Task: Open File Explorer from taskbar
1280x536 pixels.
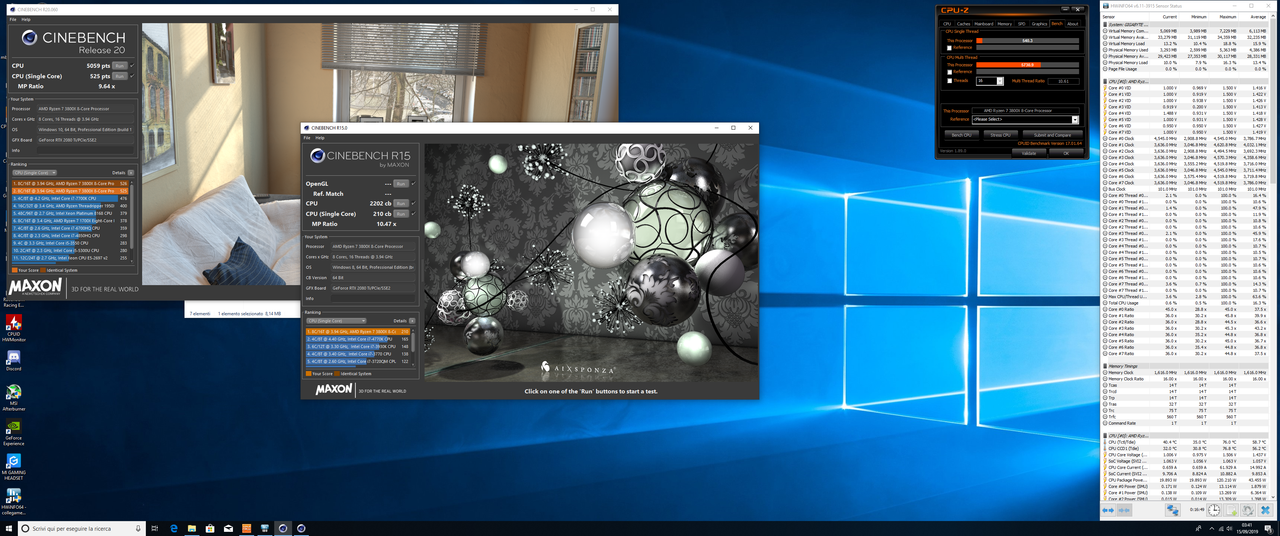Action: 192,528
